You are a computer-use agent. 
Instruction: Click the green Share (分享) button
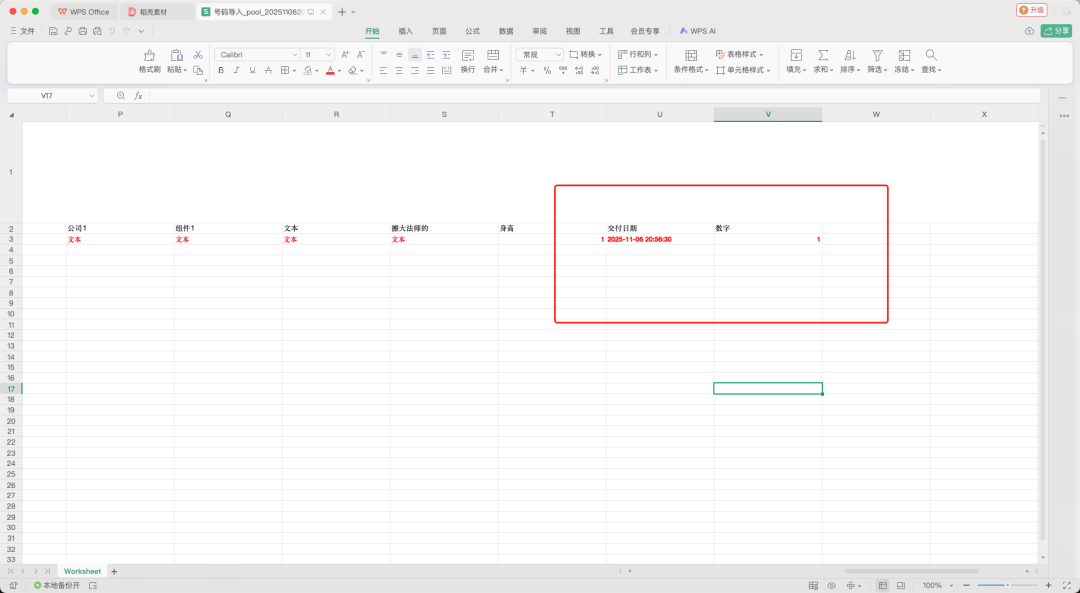click(x=1056, y=31)
